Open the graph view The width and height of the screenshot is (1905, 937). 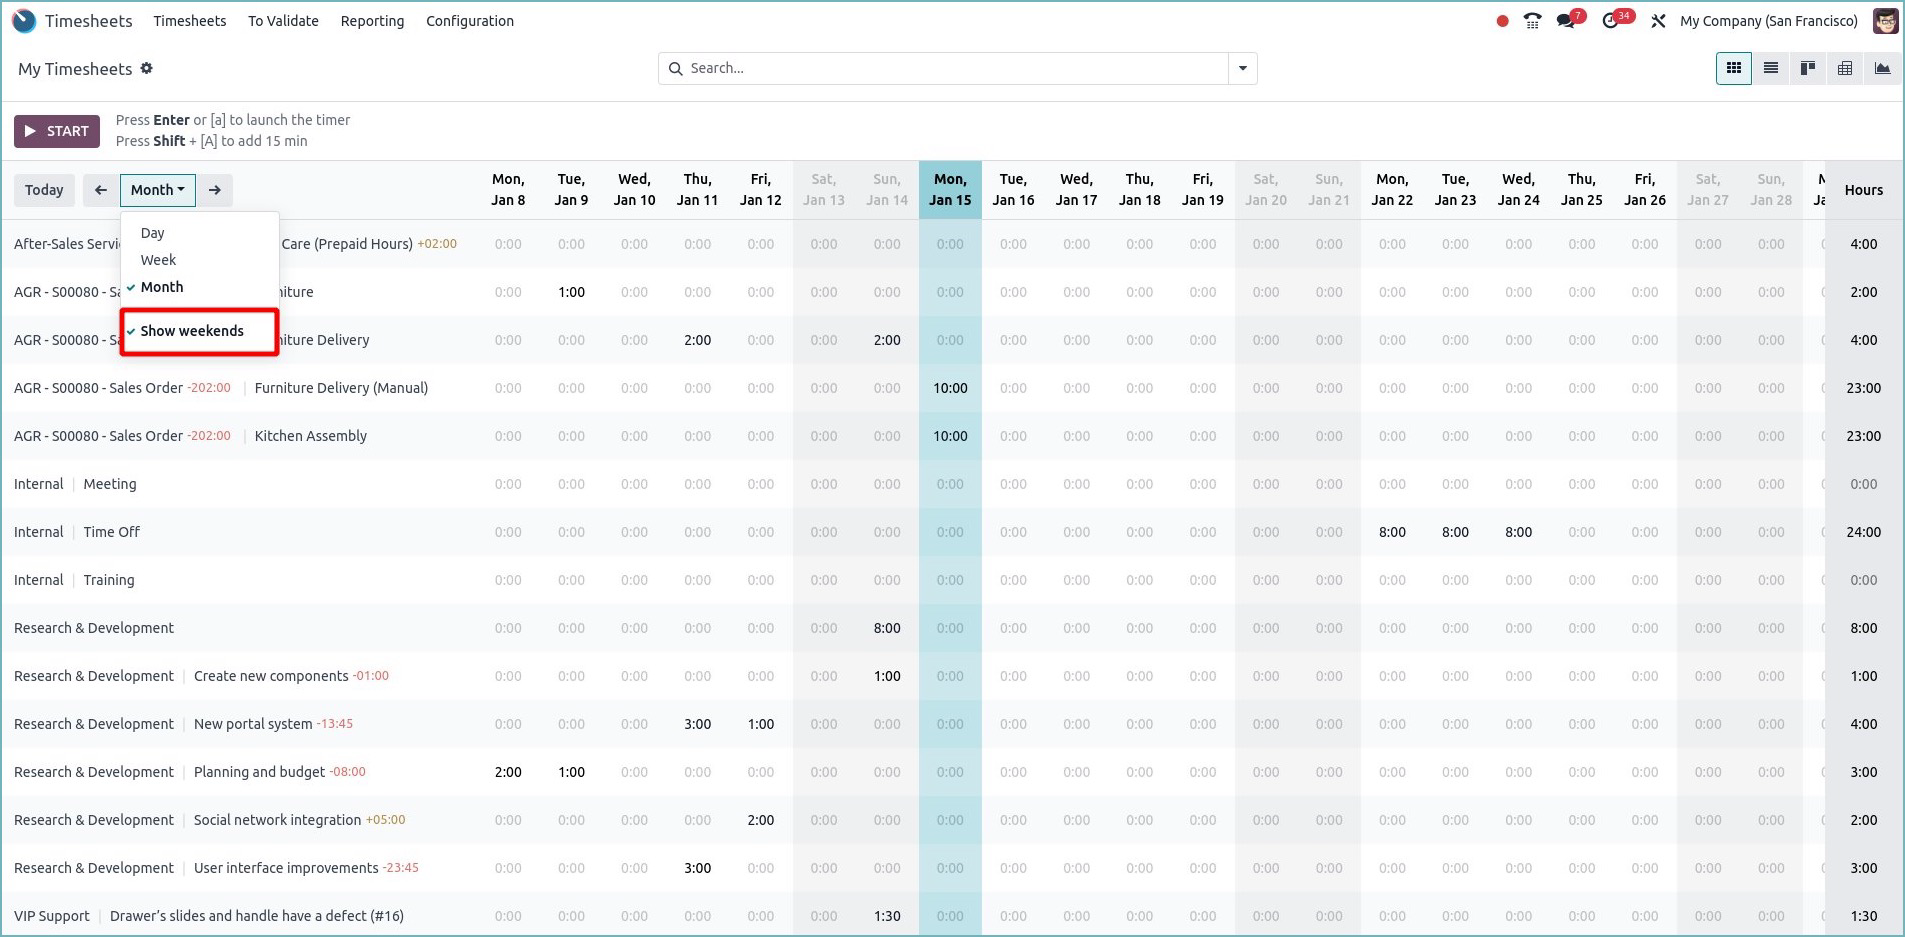(1881, 68)
